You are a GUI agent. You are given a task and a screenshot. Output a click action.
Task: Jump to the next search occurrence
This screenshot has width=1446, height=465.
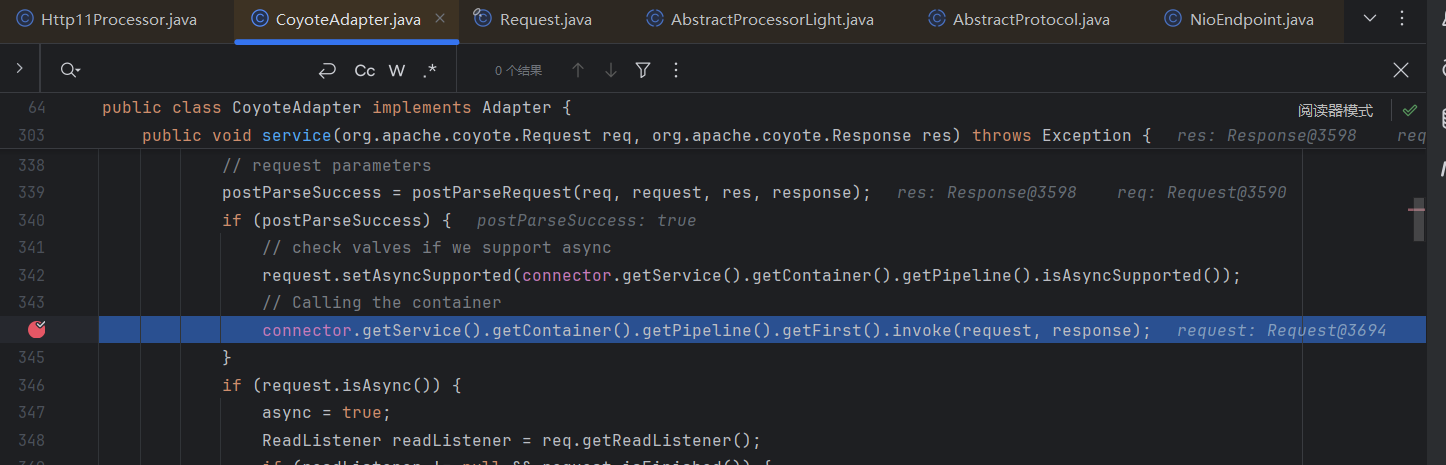(610, 70)
